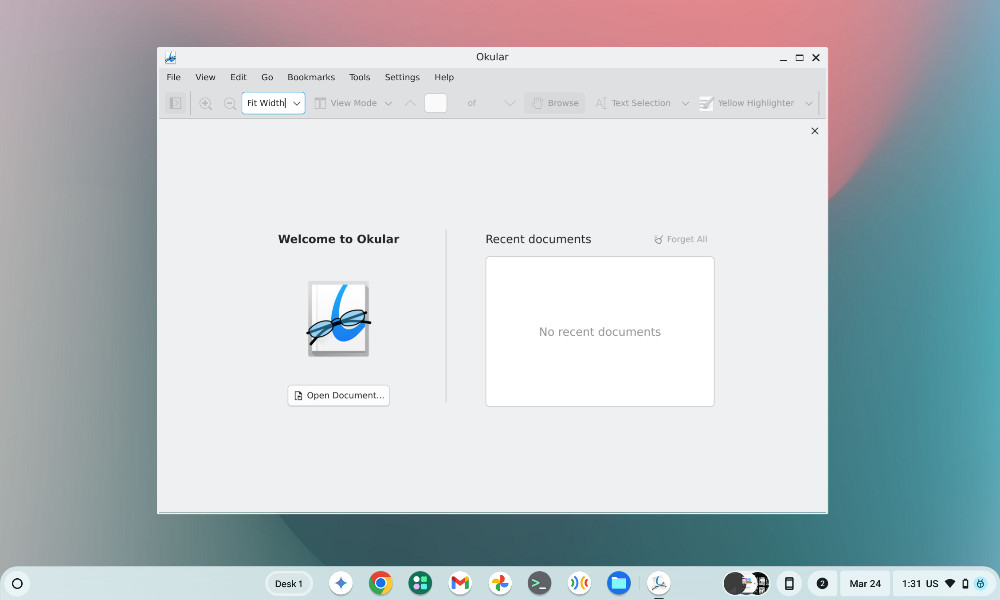
Task: Click the zoom in magnifier icon
Action: (x=205, y=103)
